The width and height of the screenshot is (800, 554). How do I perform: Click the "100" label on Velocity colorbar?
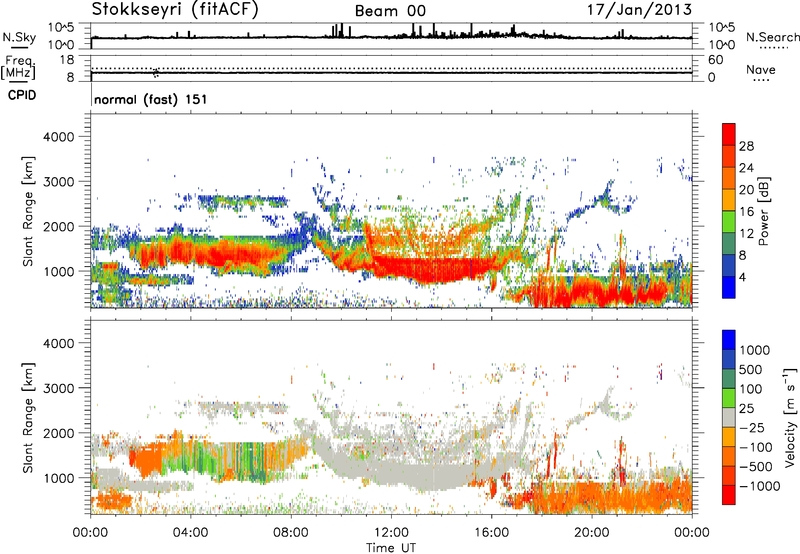751,389
